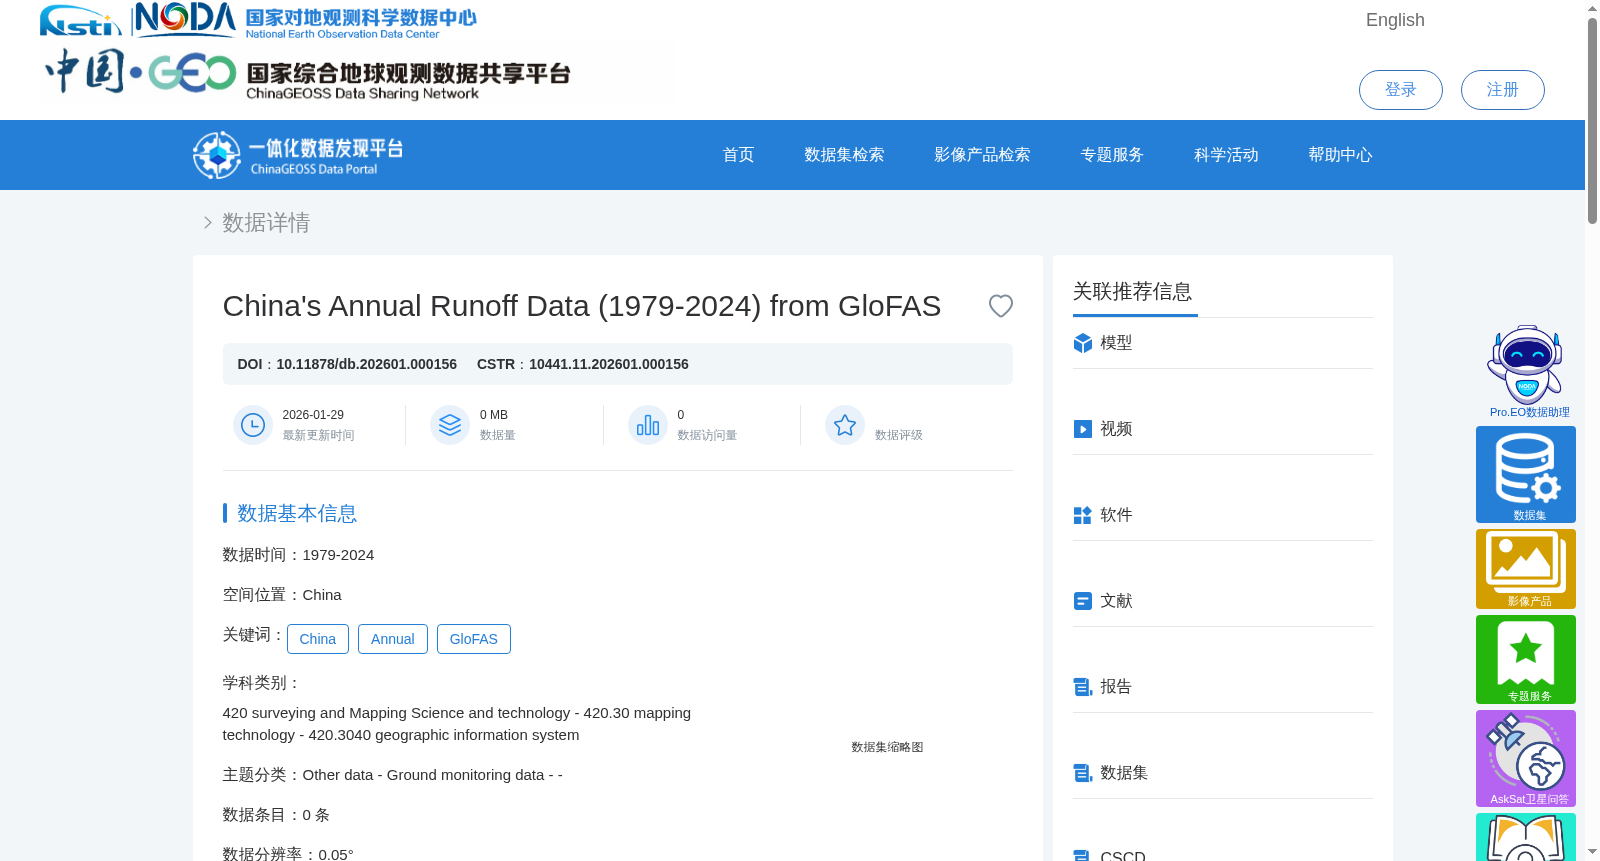Open the 专题服务 star shortcut tile

tap(1526, 659)
